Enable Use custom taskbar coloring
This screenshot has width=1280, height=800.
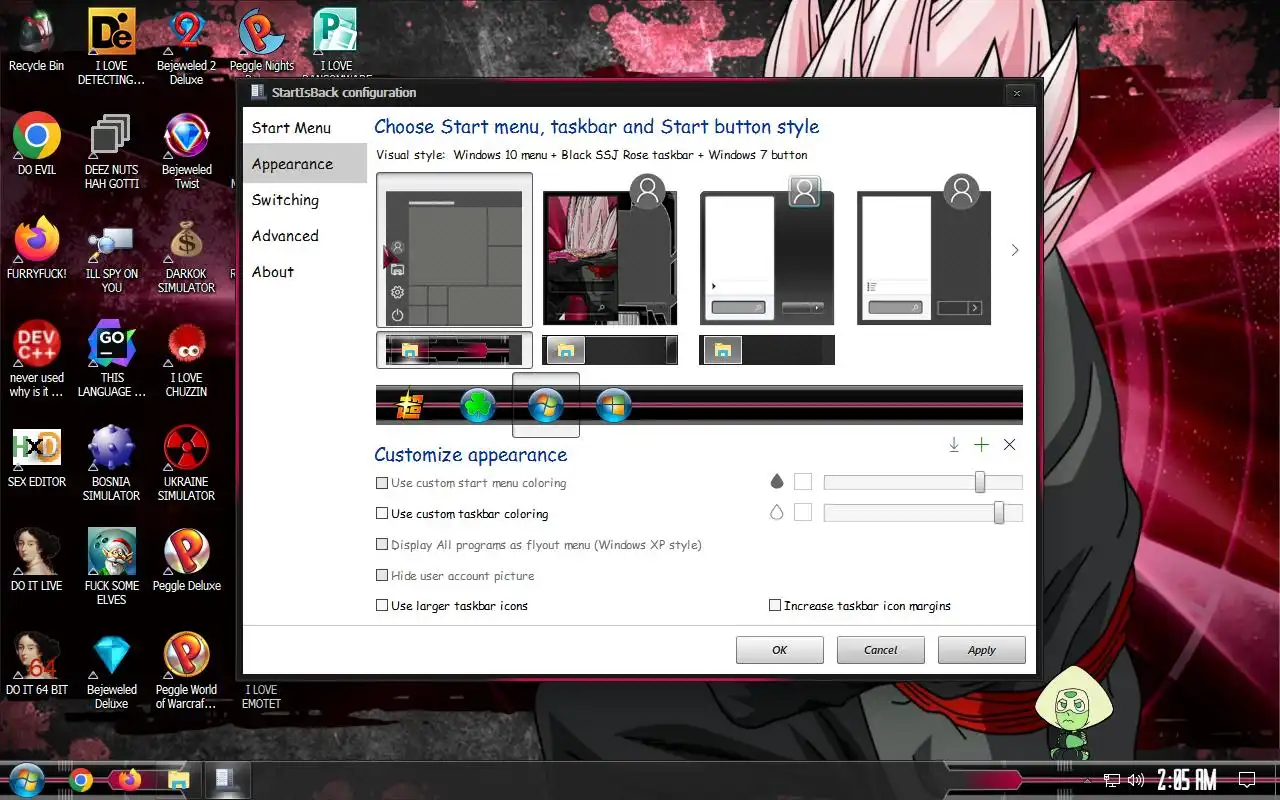click(x=462, y=514)
